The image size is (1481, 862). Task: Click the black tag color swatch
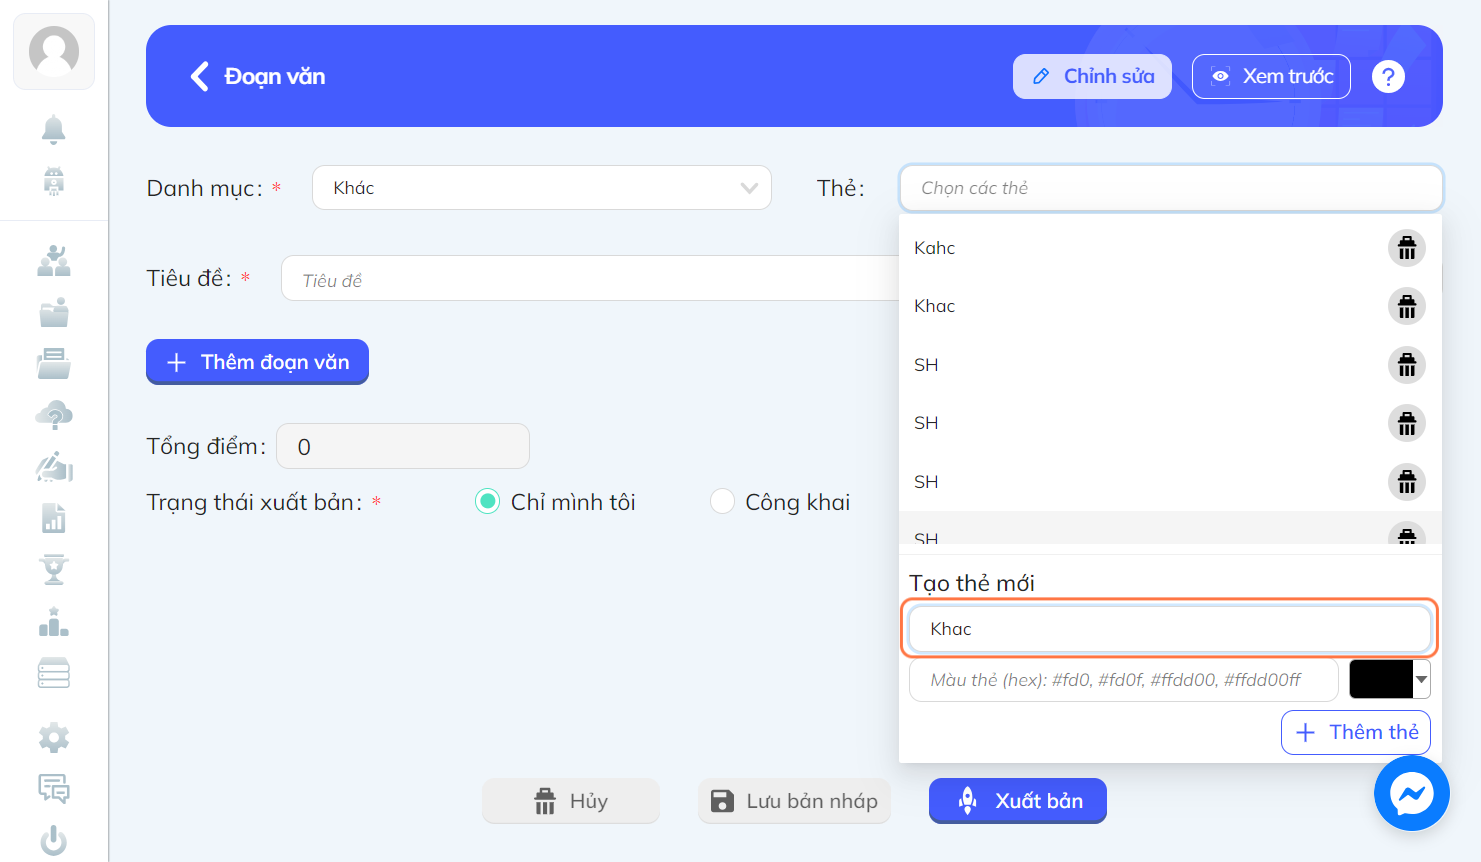click(1381, 679)
